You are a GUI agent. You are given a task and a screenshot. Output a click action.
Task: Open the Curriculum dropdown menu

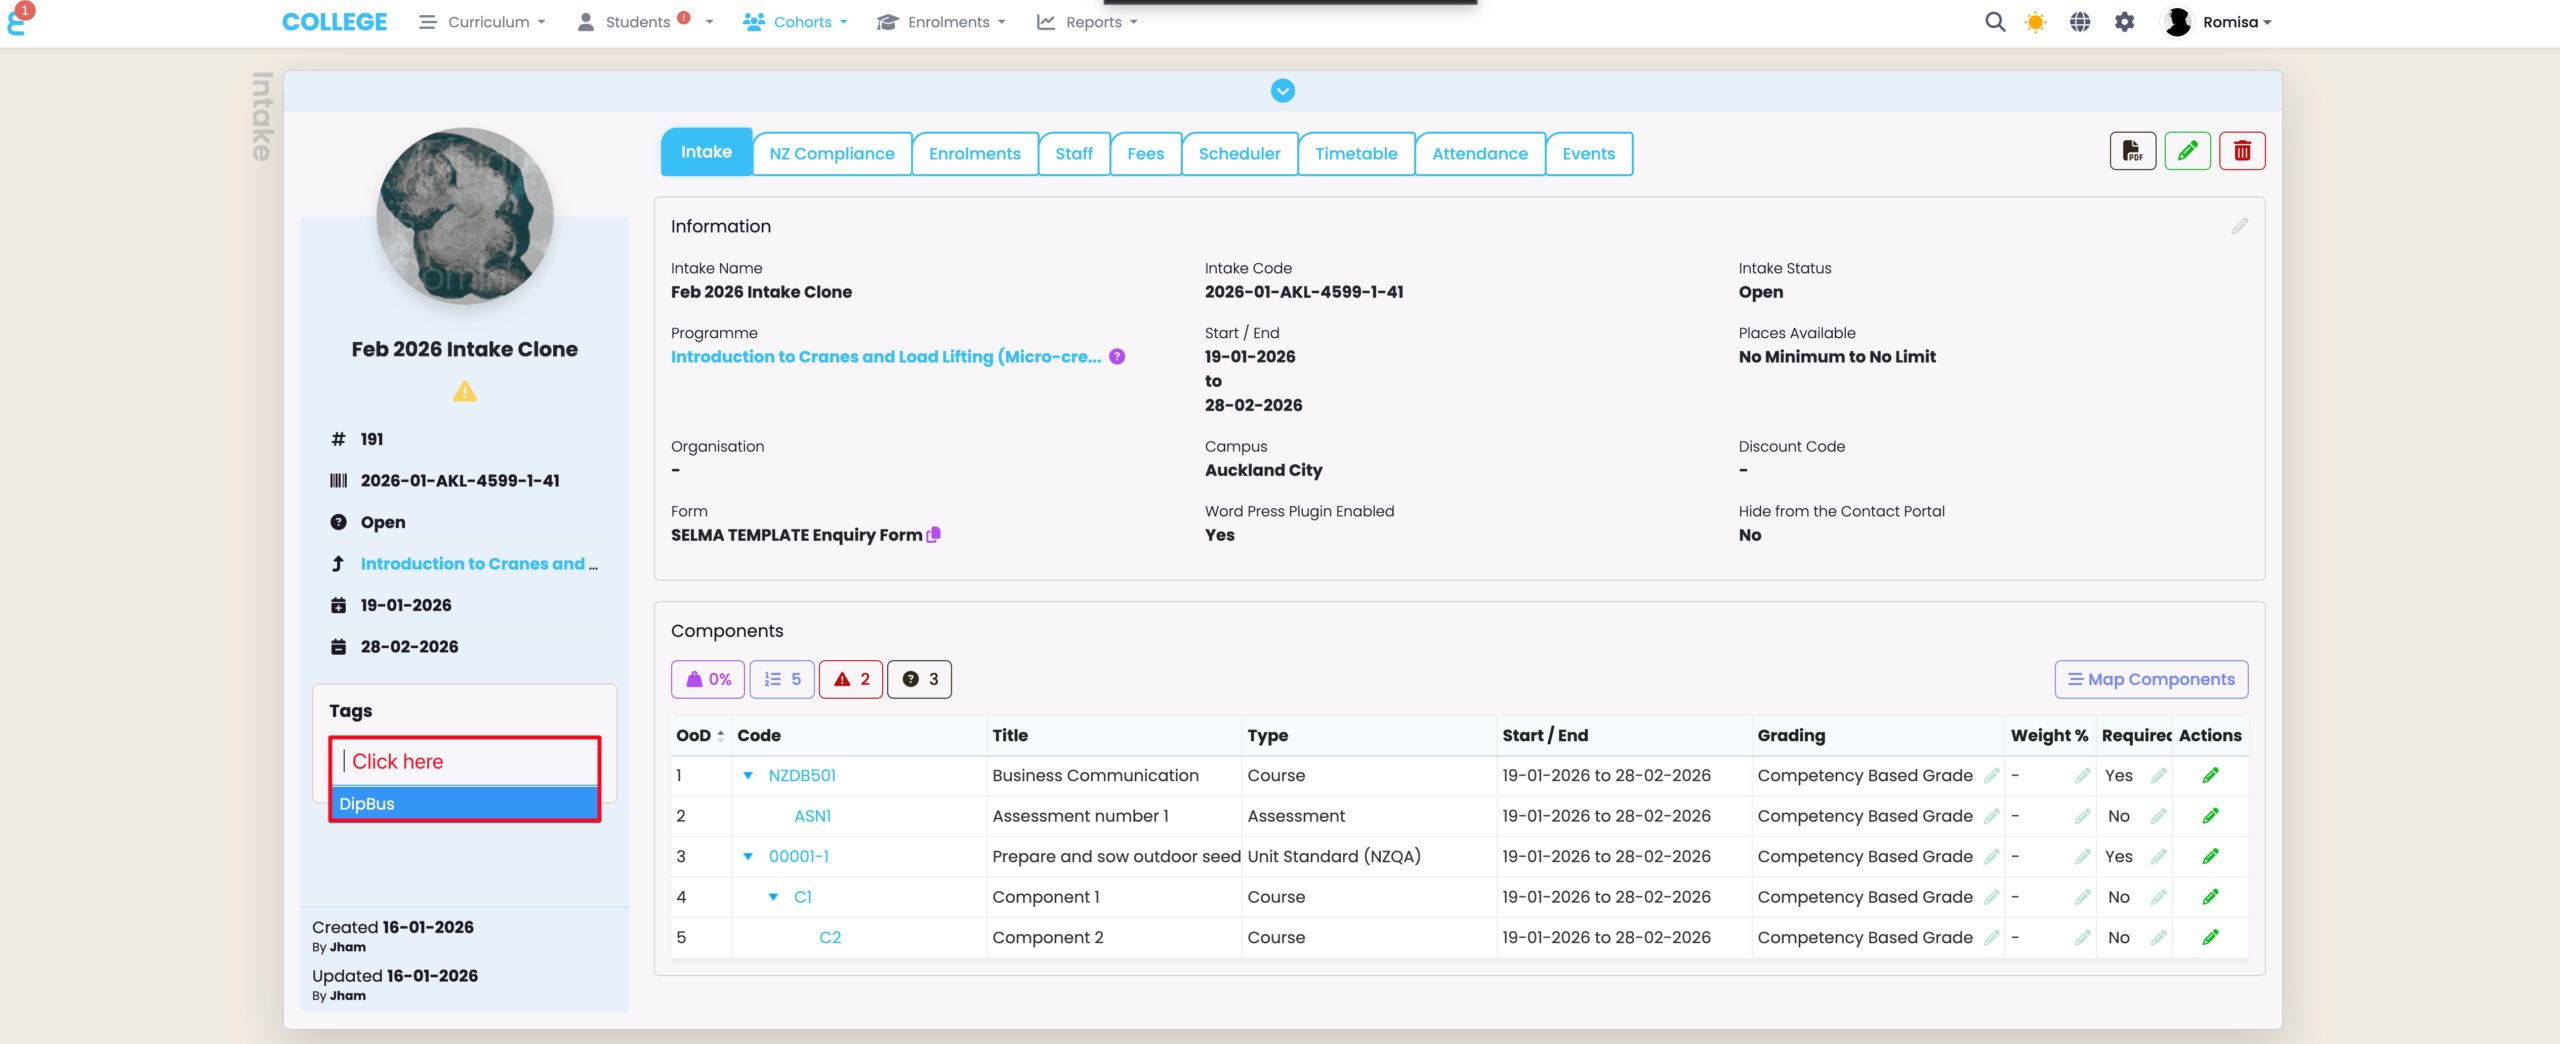pos(483,22)
